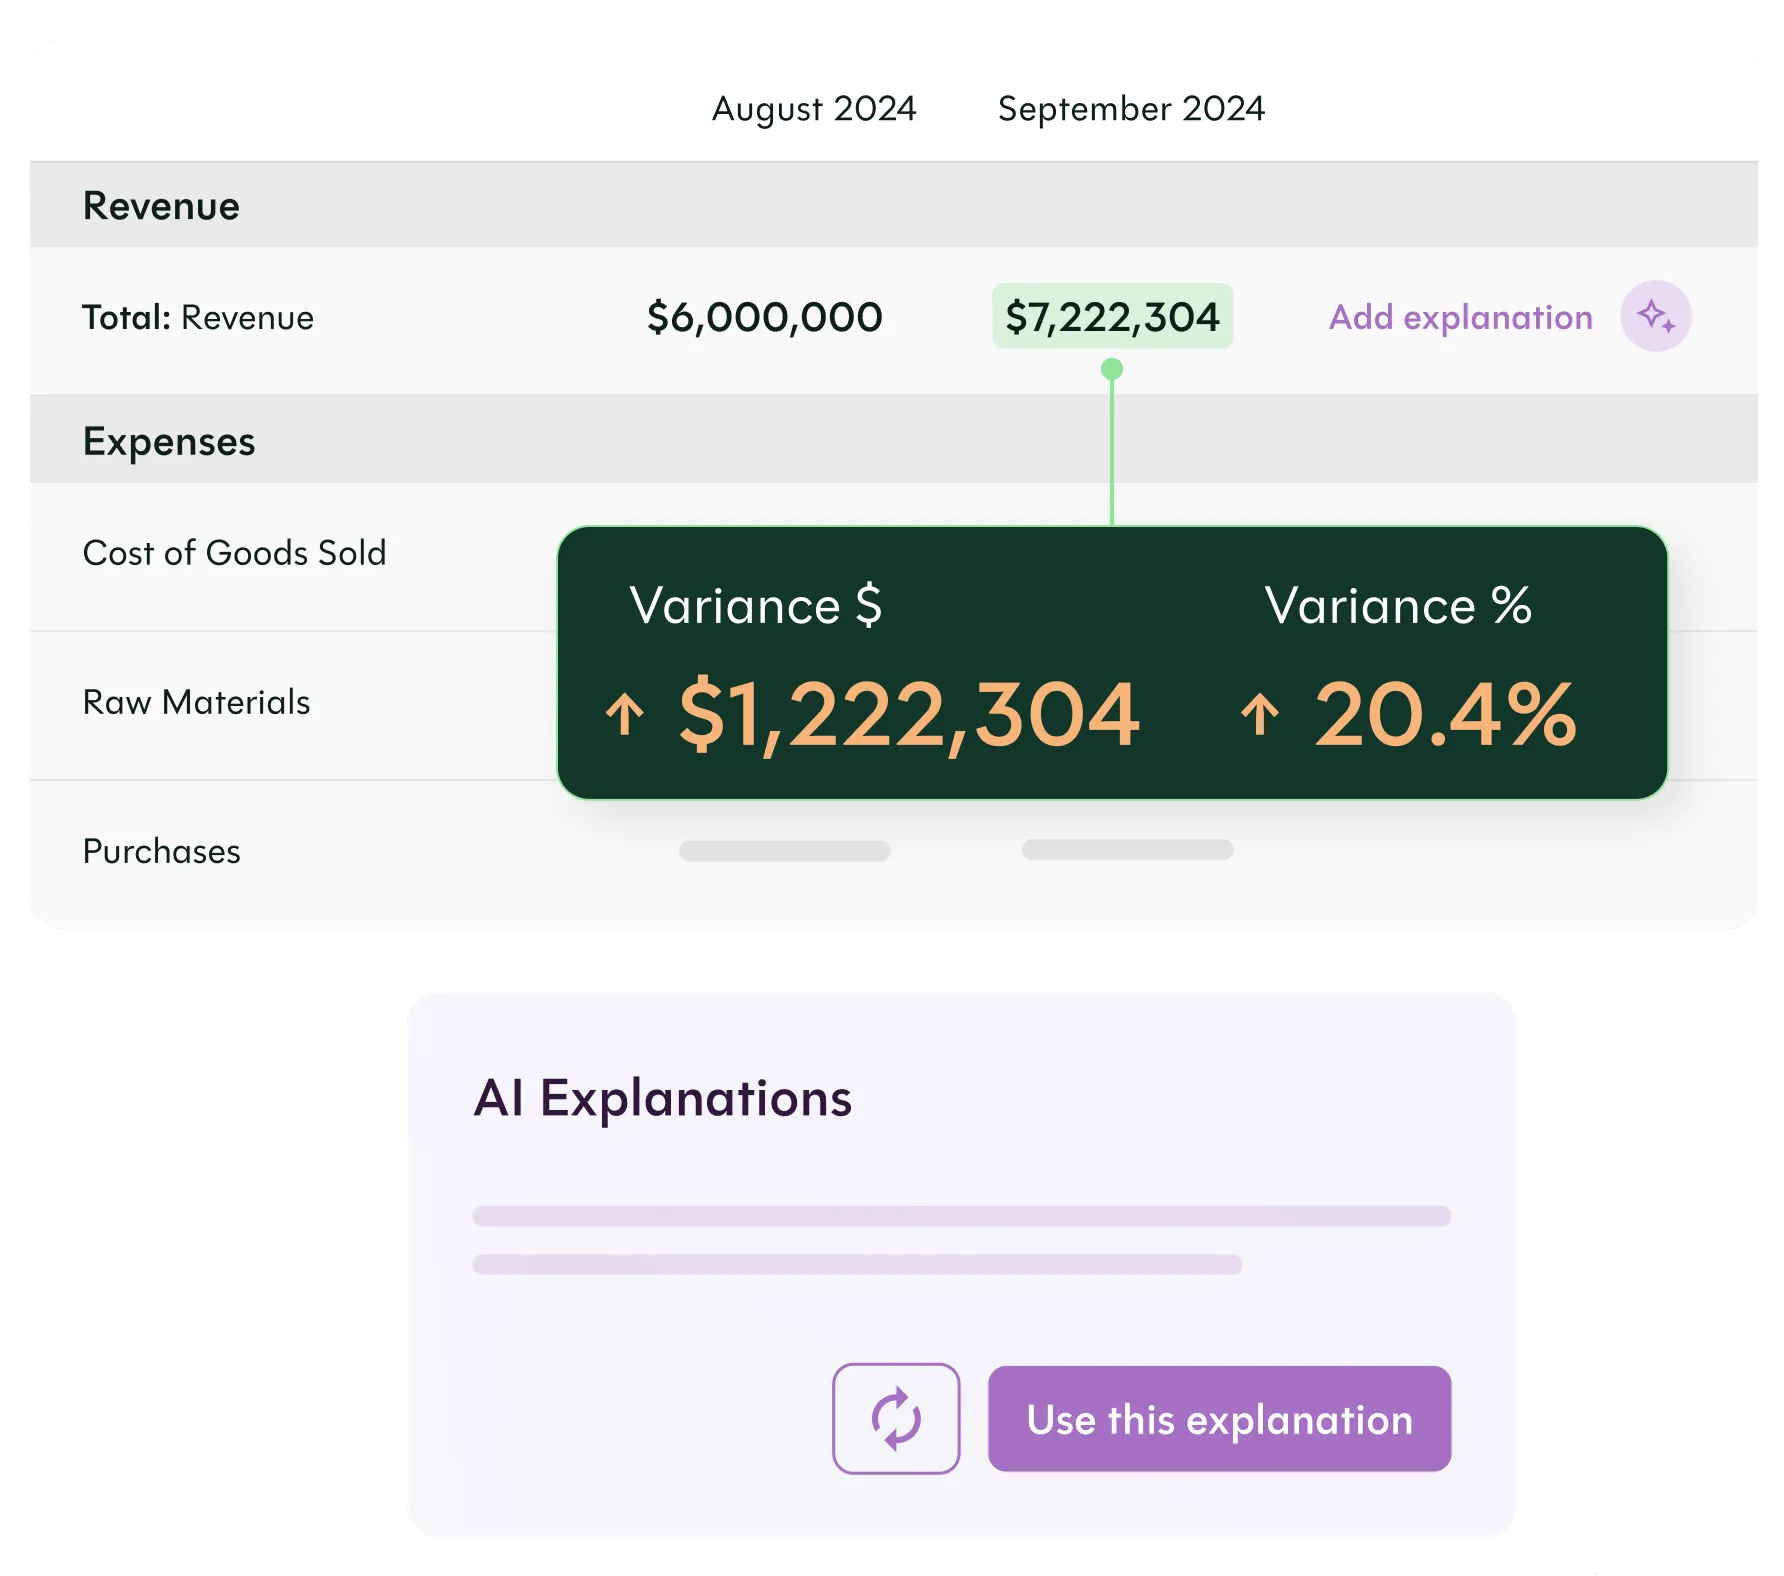Click the first explanation placeholder bar
This screenshot has width=1784, height=1576.
click(x=959, y=1216)
